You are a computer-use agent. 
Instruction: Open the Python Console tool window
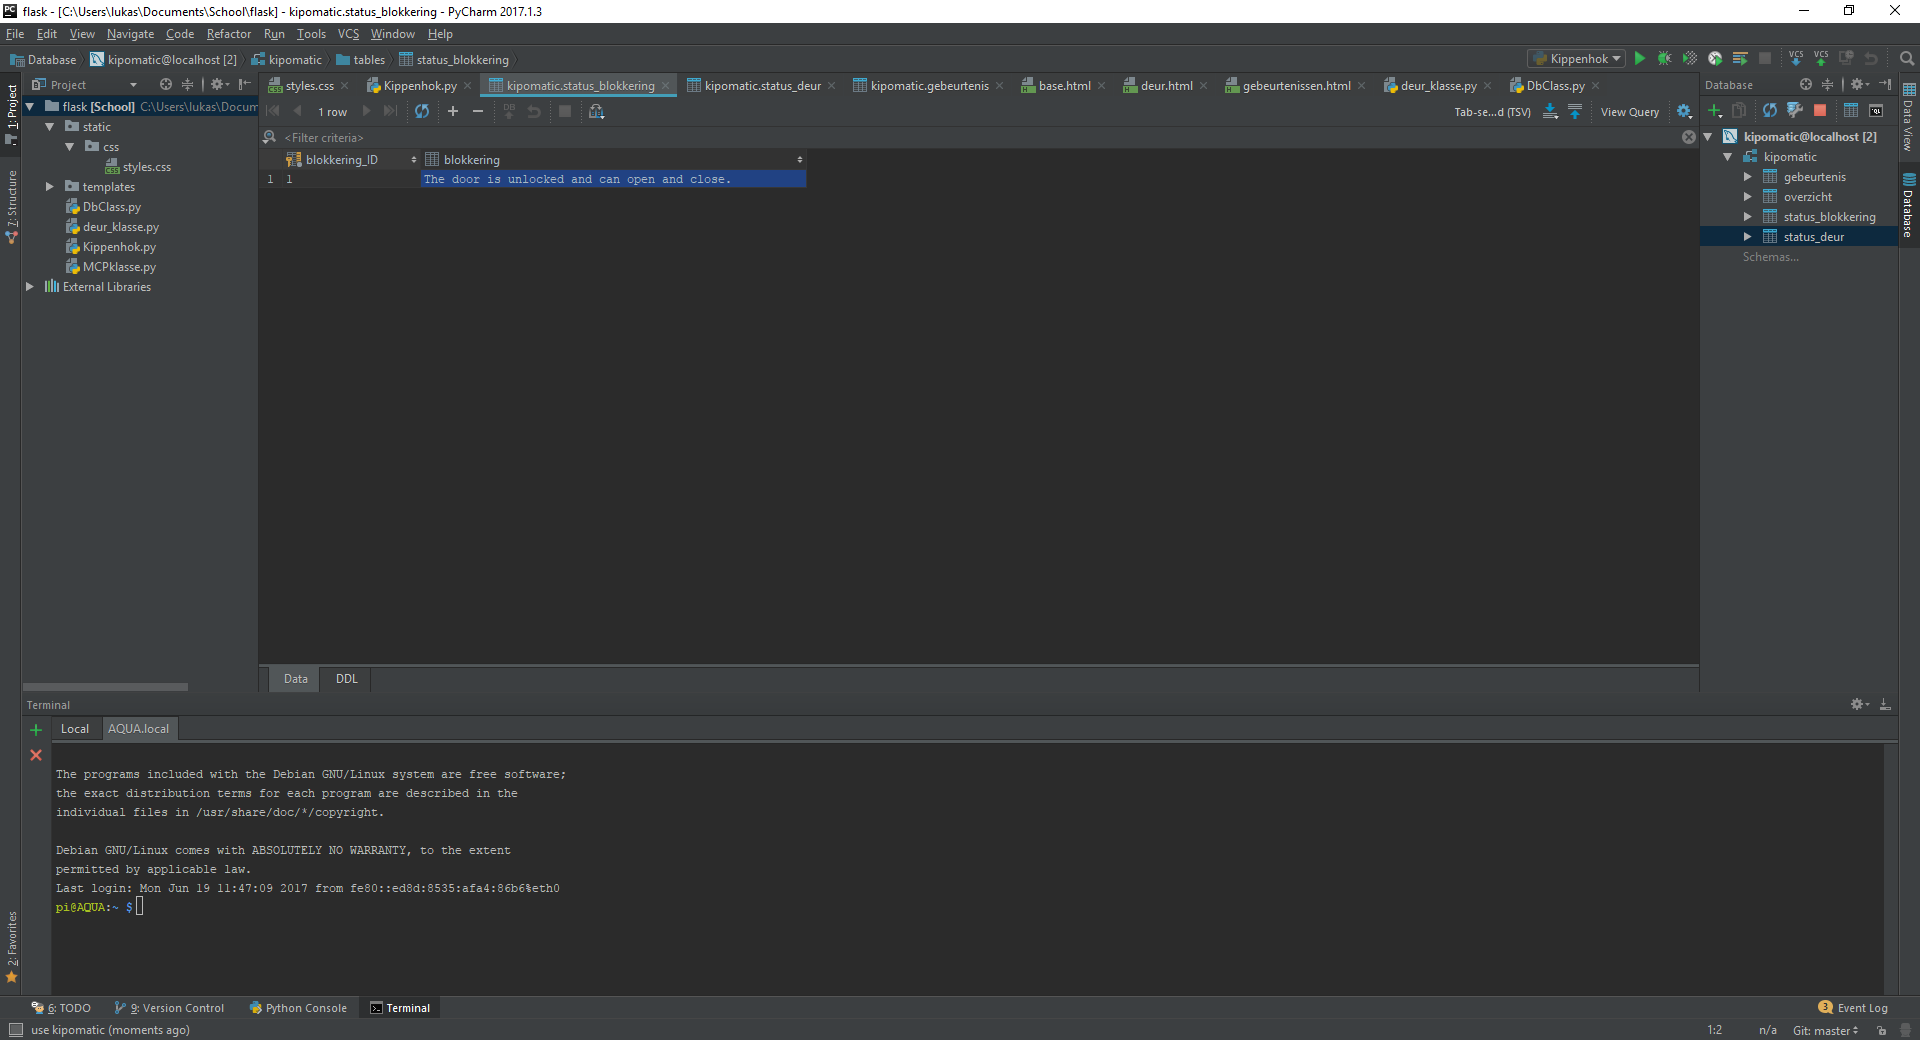point(298,1008)
